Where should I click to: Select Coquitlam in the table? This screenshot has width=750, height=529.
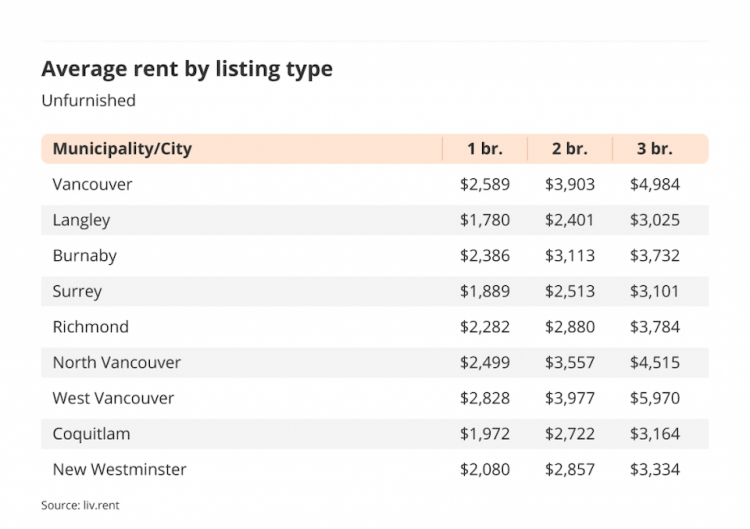point(91,434)
